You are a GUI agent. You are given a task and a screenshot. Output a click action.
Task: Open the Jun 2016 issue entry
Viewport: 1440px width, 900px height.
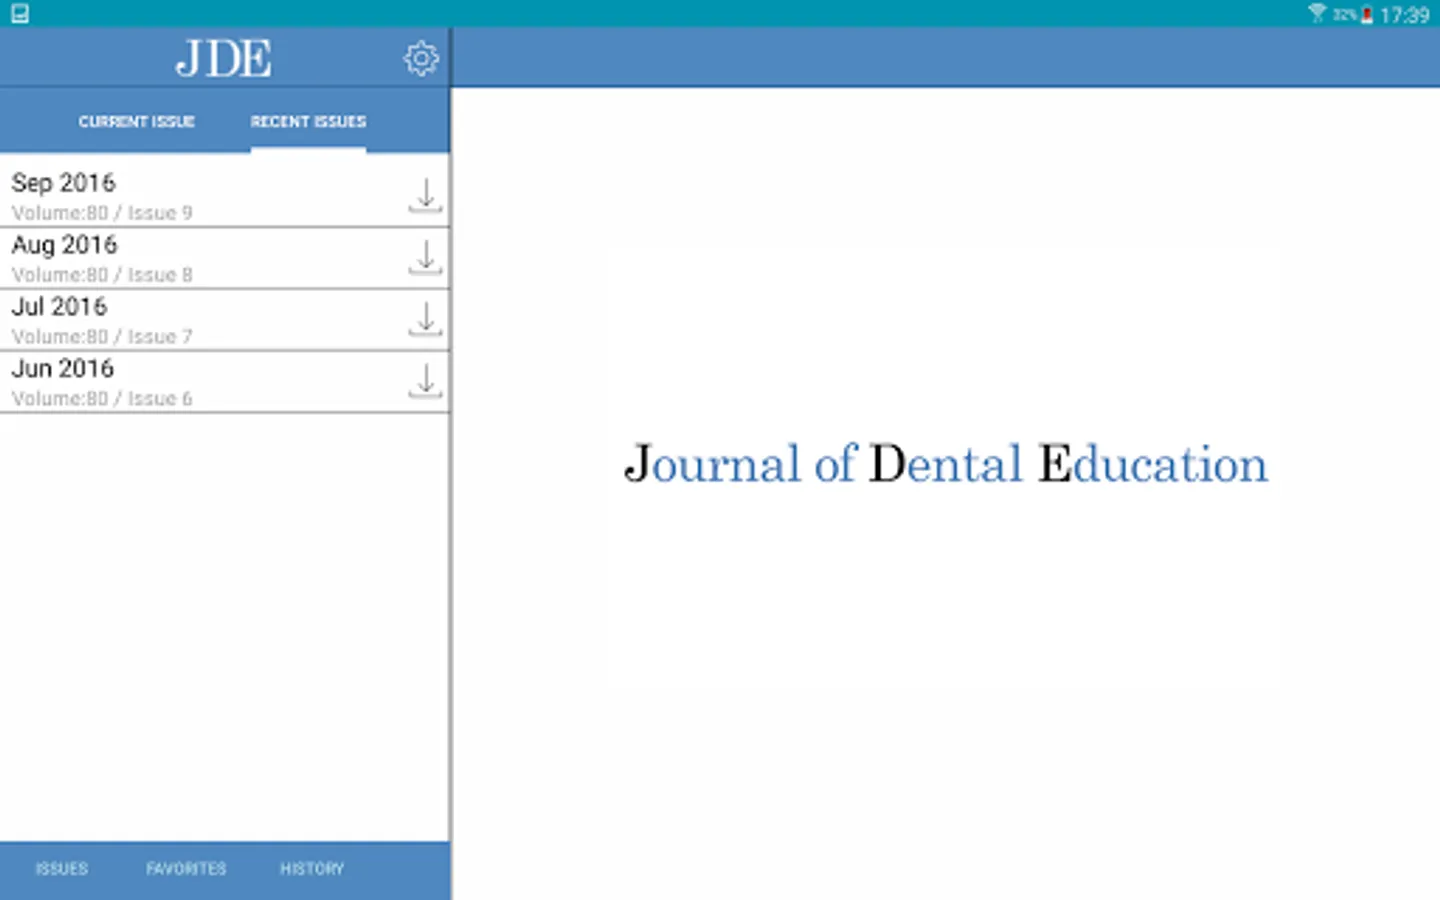tap(225, 382)
